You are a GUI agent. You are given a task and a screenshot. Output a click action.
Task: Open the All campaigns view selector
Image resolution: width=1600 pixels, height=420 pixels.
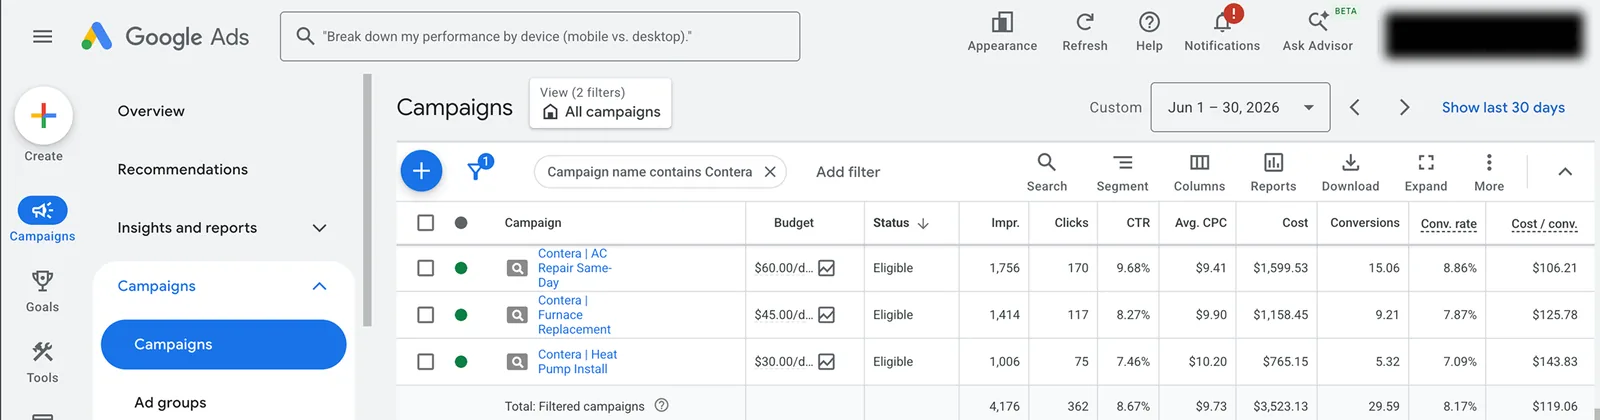point(600,104)
